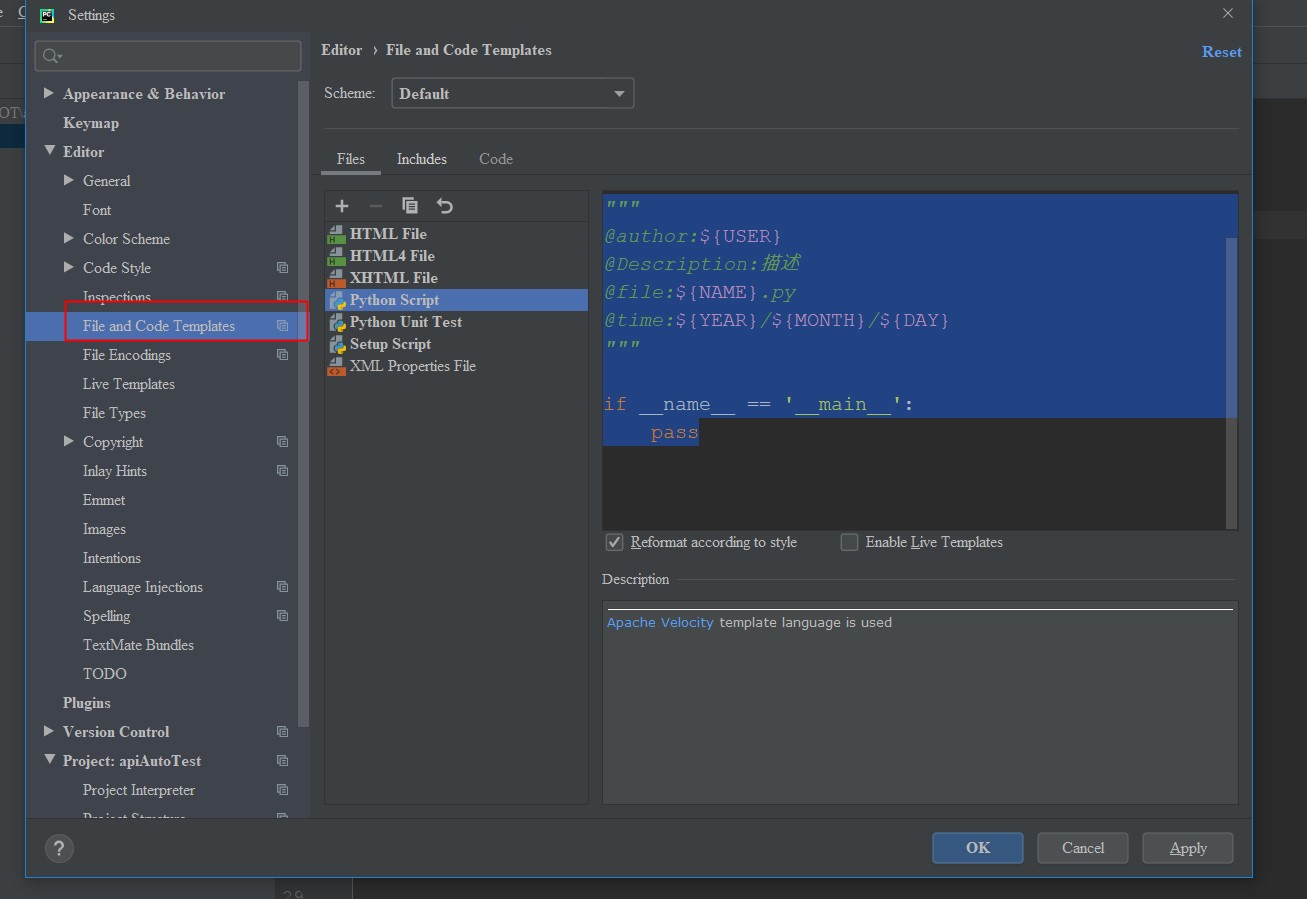Click the OK button
The image size is (1307, 899).
click(978, 848)
